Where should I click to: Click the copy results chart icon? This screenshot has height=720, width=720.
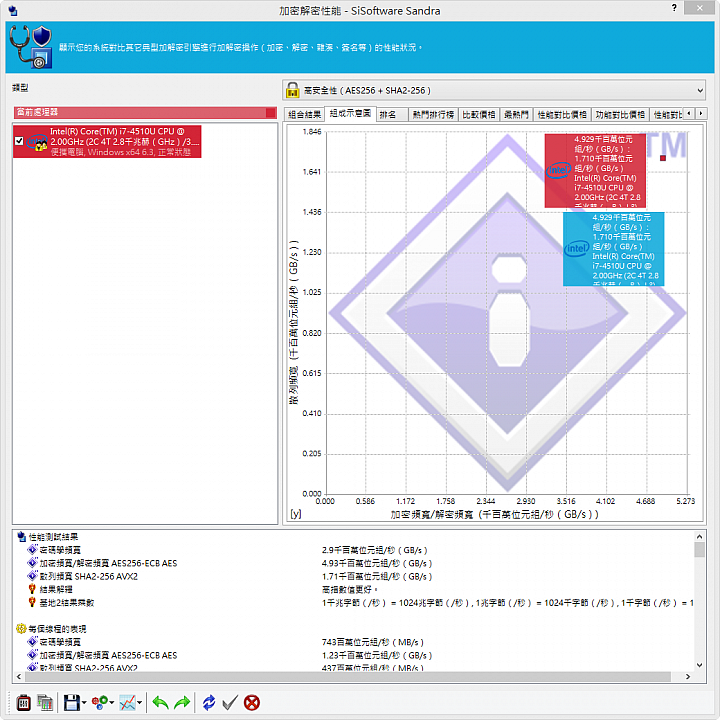45,703
